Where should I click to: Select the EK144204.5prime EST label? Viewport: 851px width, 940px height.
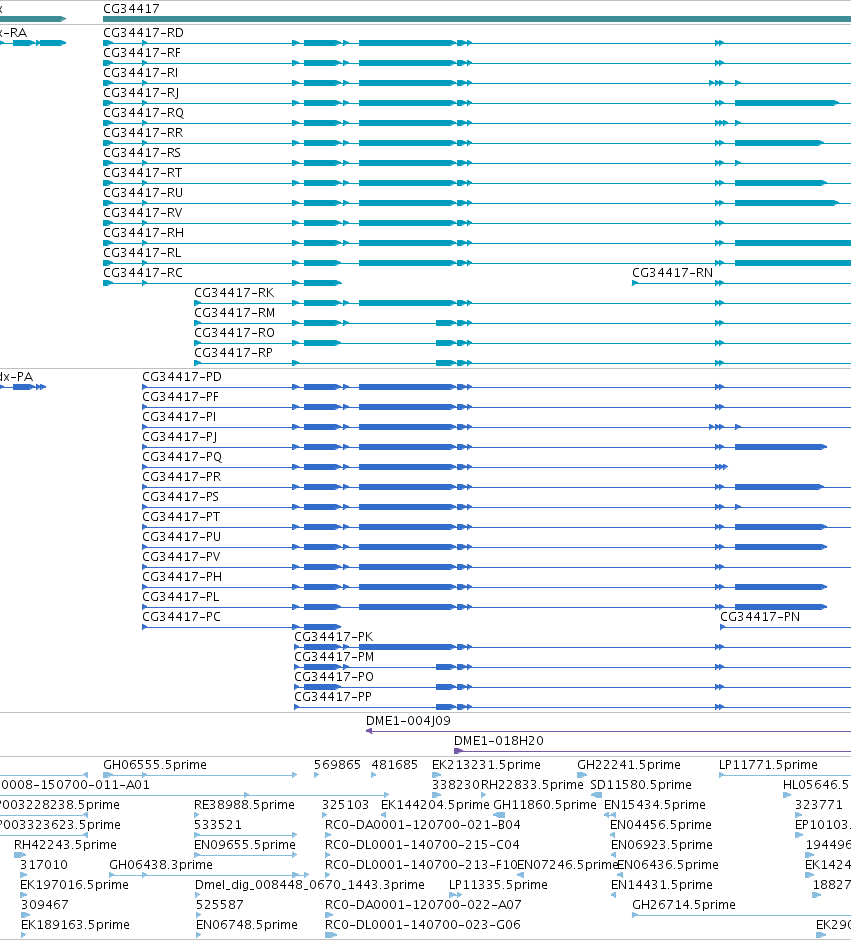point(435,805)
